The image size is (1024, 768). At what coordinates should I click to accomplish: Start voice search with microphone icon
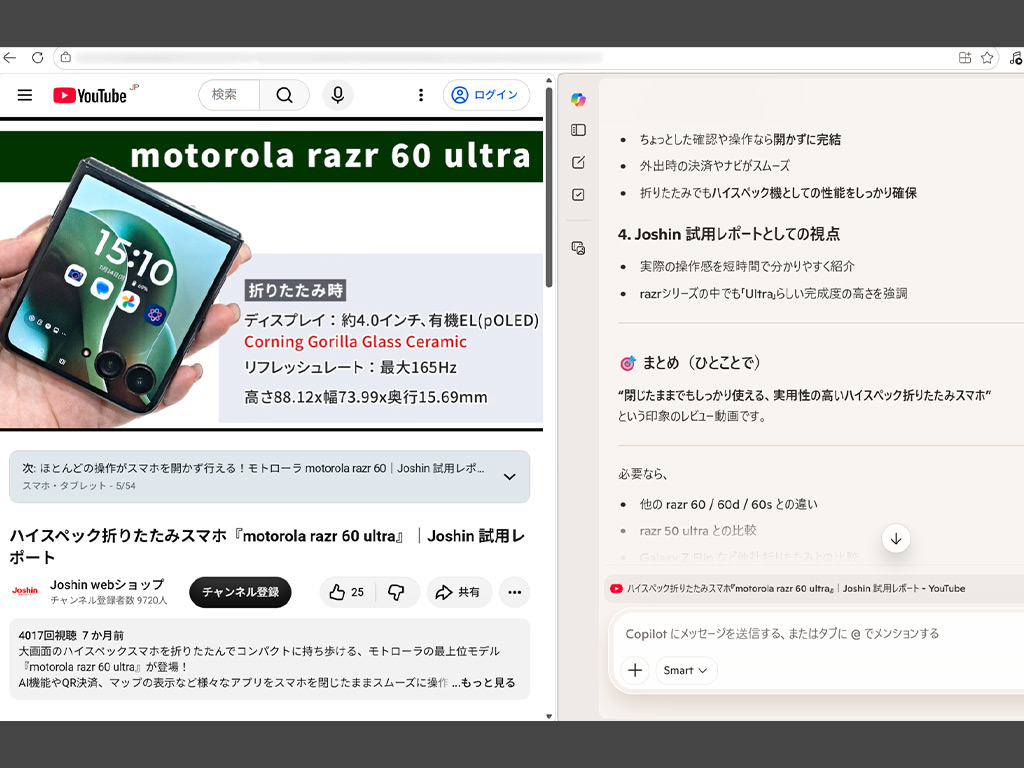pos(338,95)
